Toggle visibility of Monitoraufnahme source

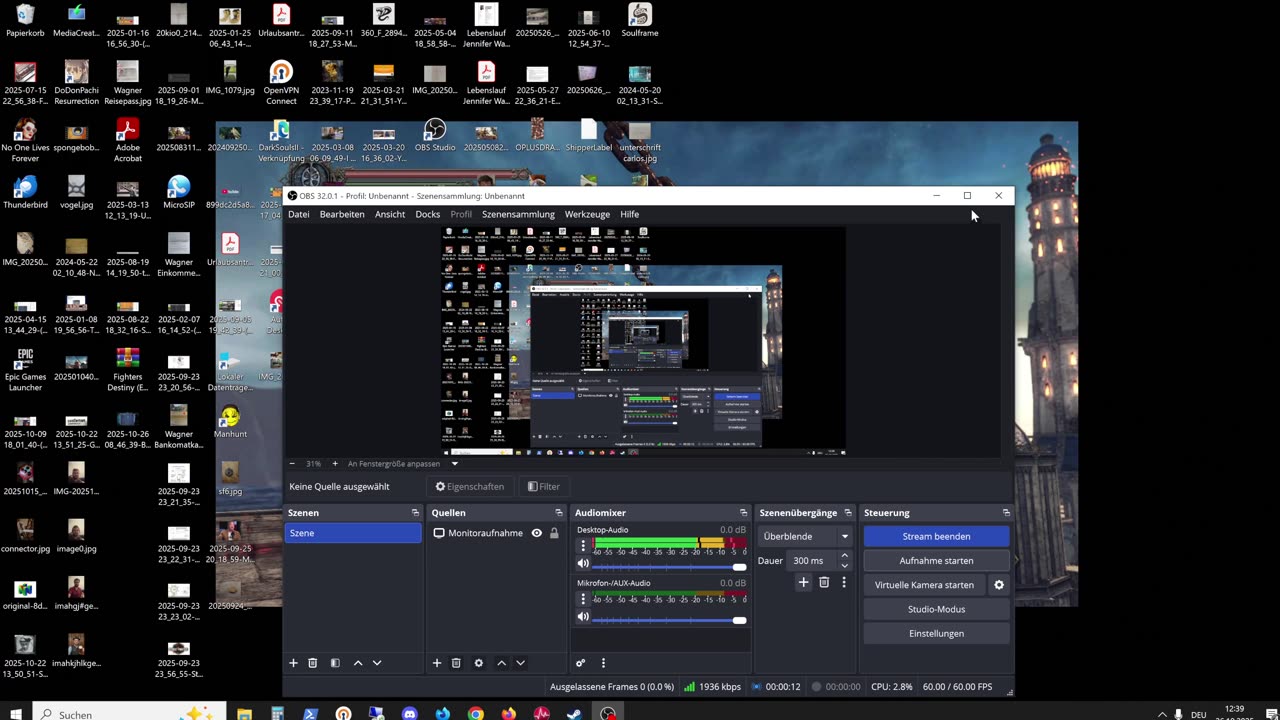(x=537, y=533)
